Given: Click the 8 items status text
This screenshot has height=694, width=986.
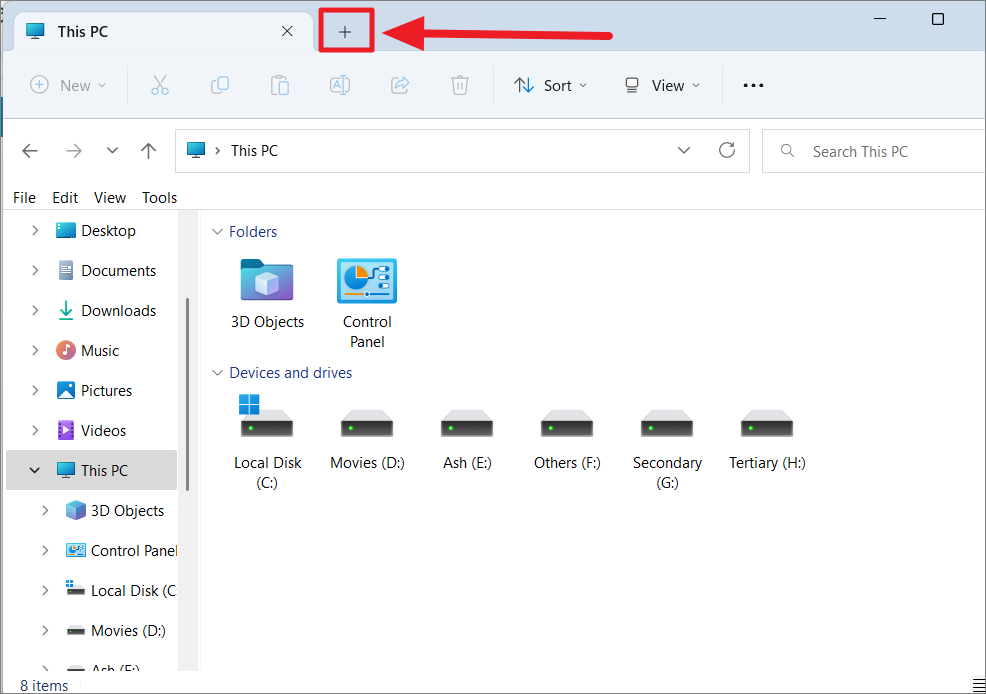Looking at the screenshot, I should click(44, 685).
